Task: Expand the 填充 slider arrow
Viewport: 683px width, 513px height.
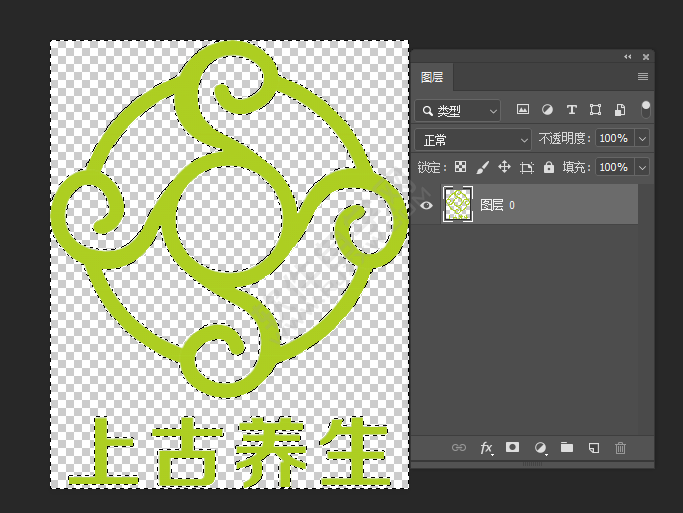Action: 642,168
